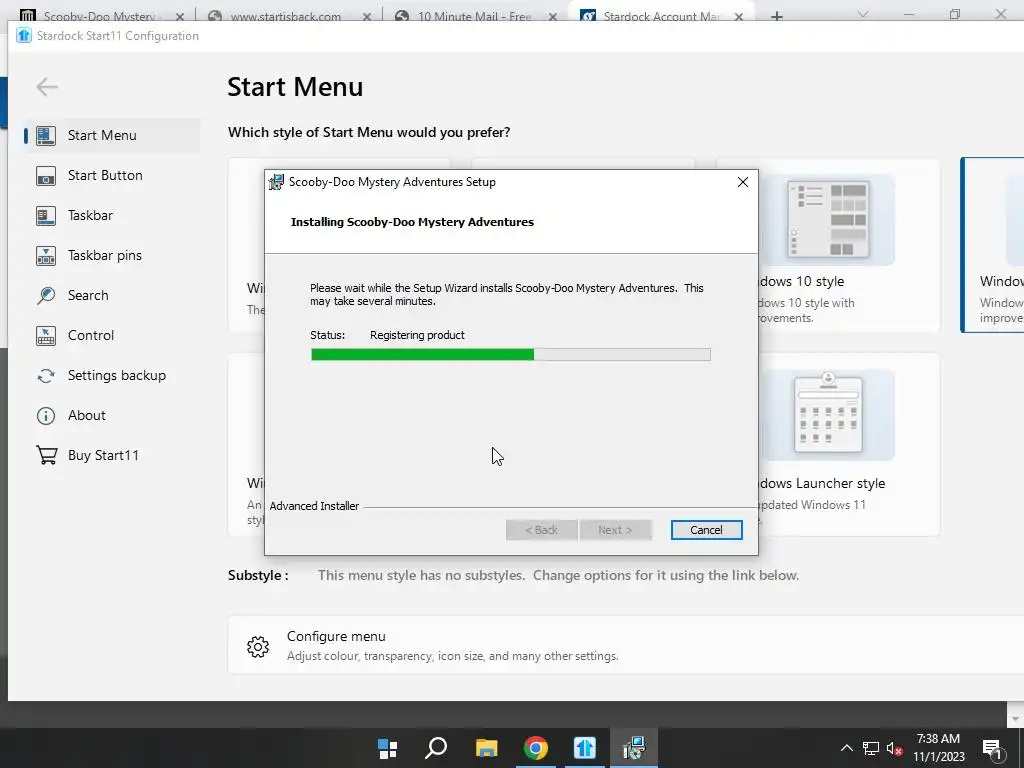The width and height of the screenshot is (1024, 768).
Task: Click the Start Menu sidebar icon
Action: coord(46,135)
